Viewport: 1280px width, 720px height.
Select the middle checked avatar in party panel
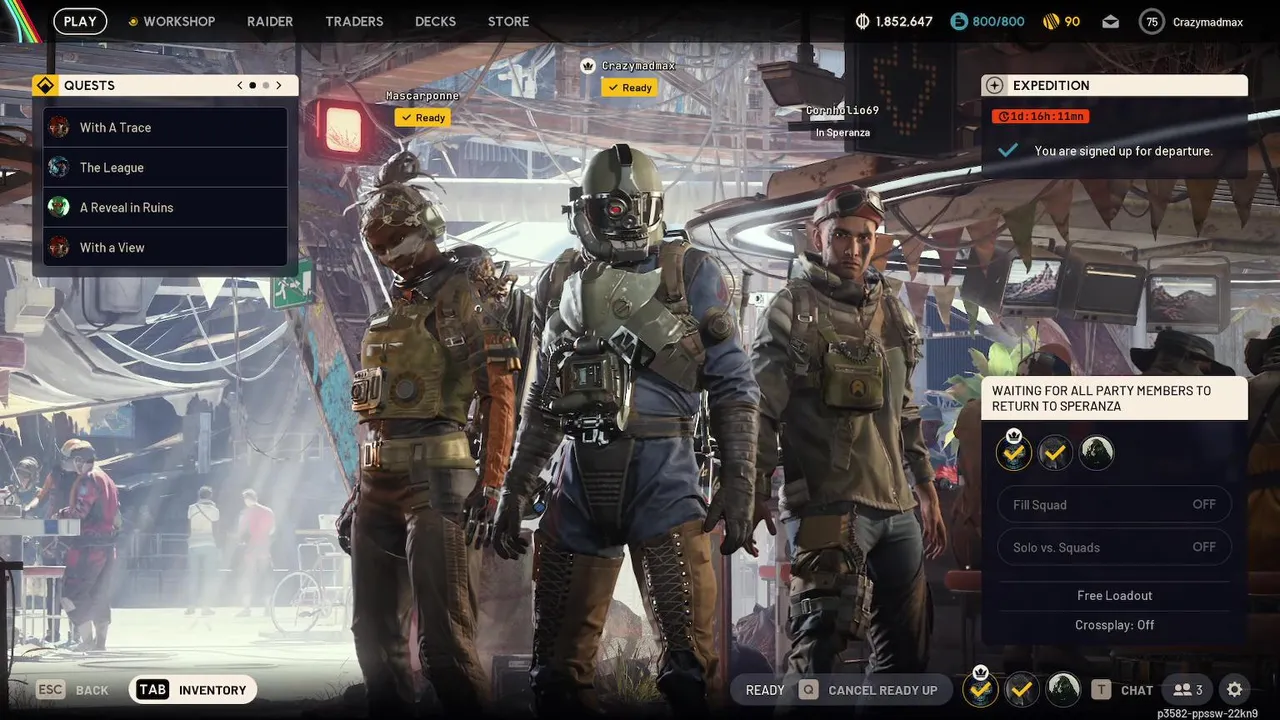(x=1055, y=453)
